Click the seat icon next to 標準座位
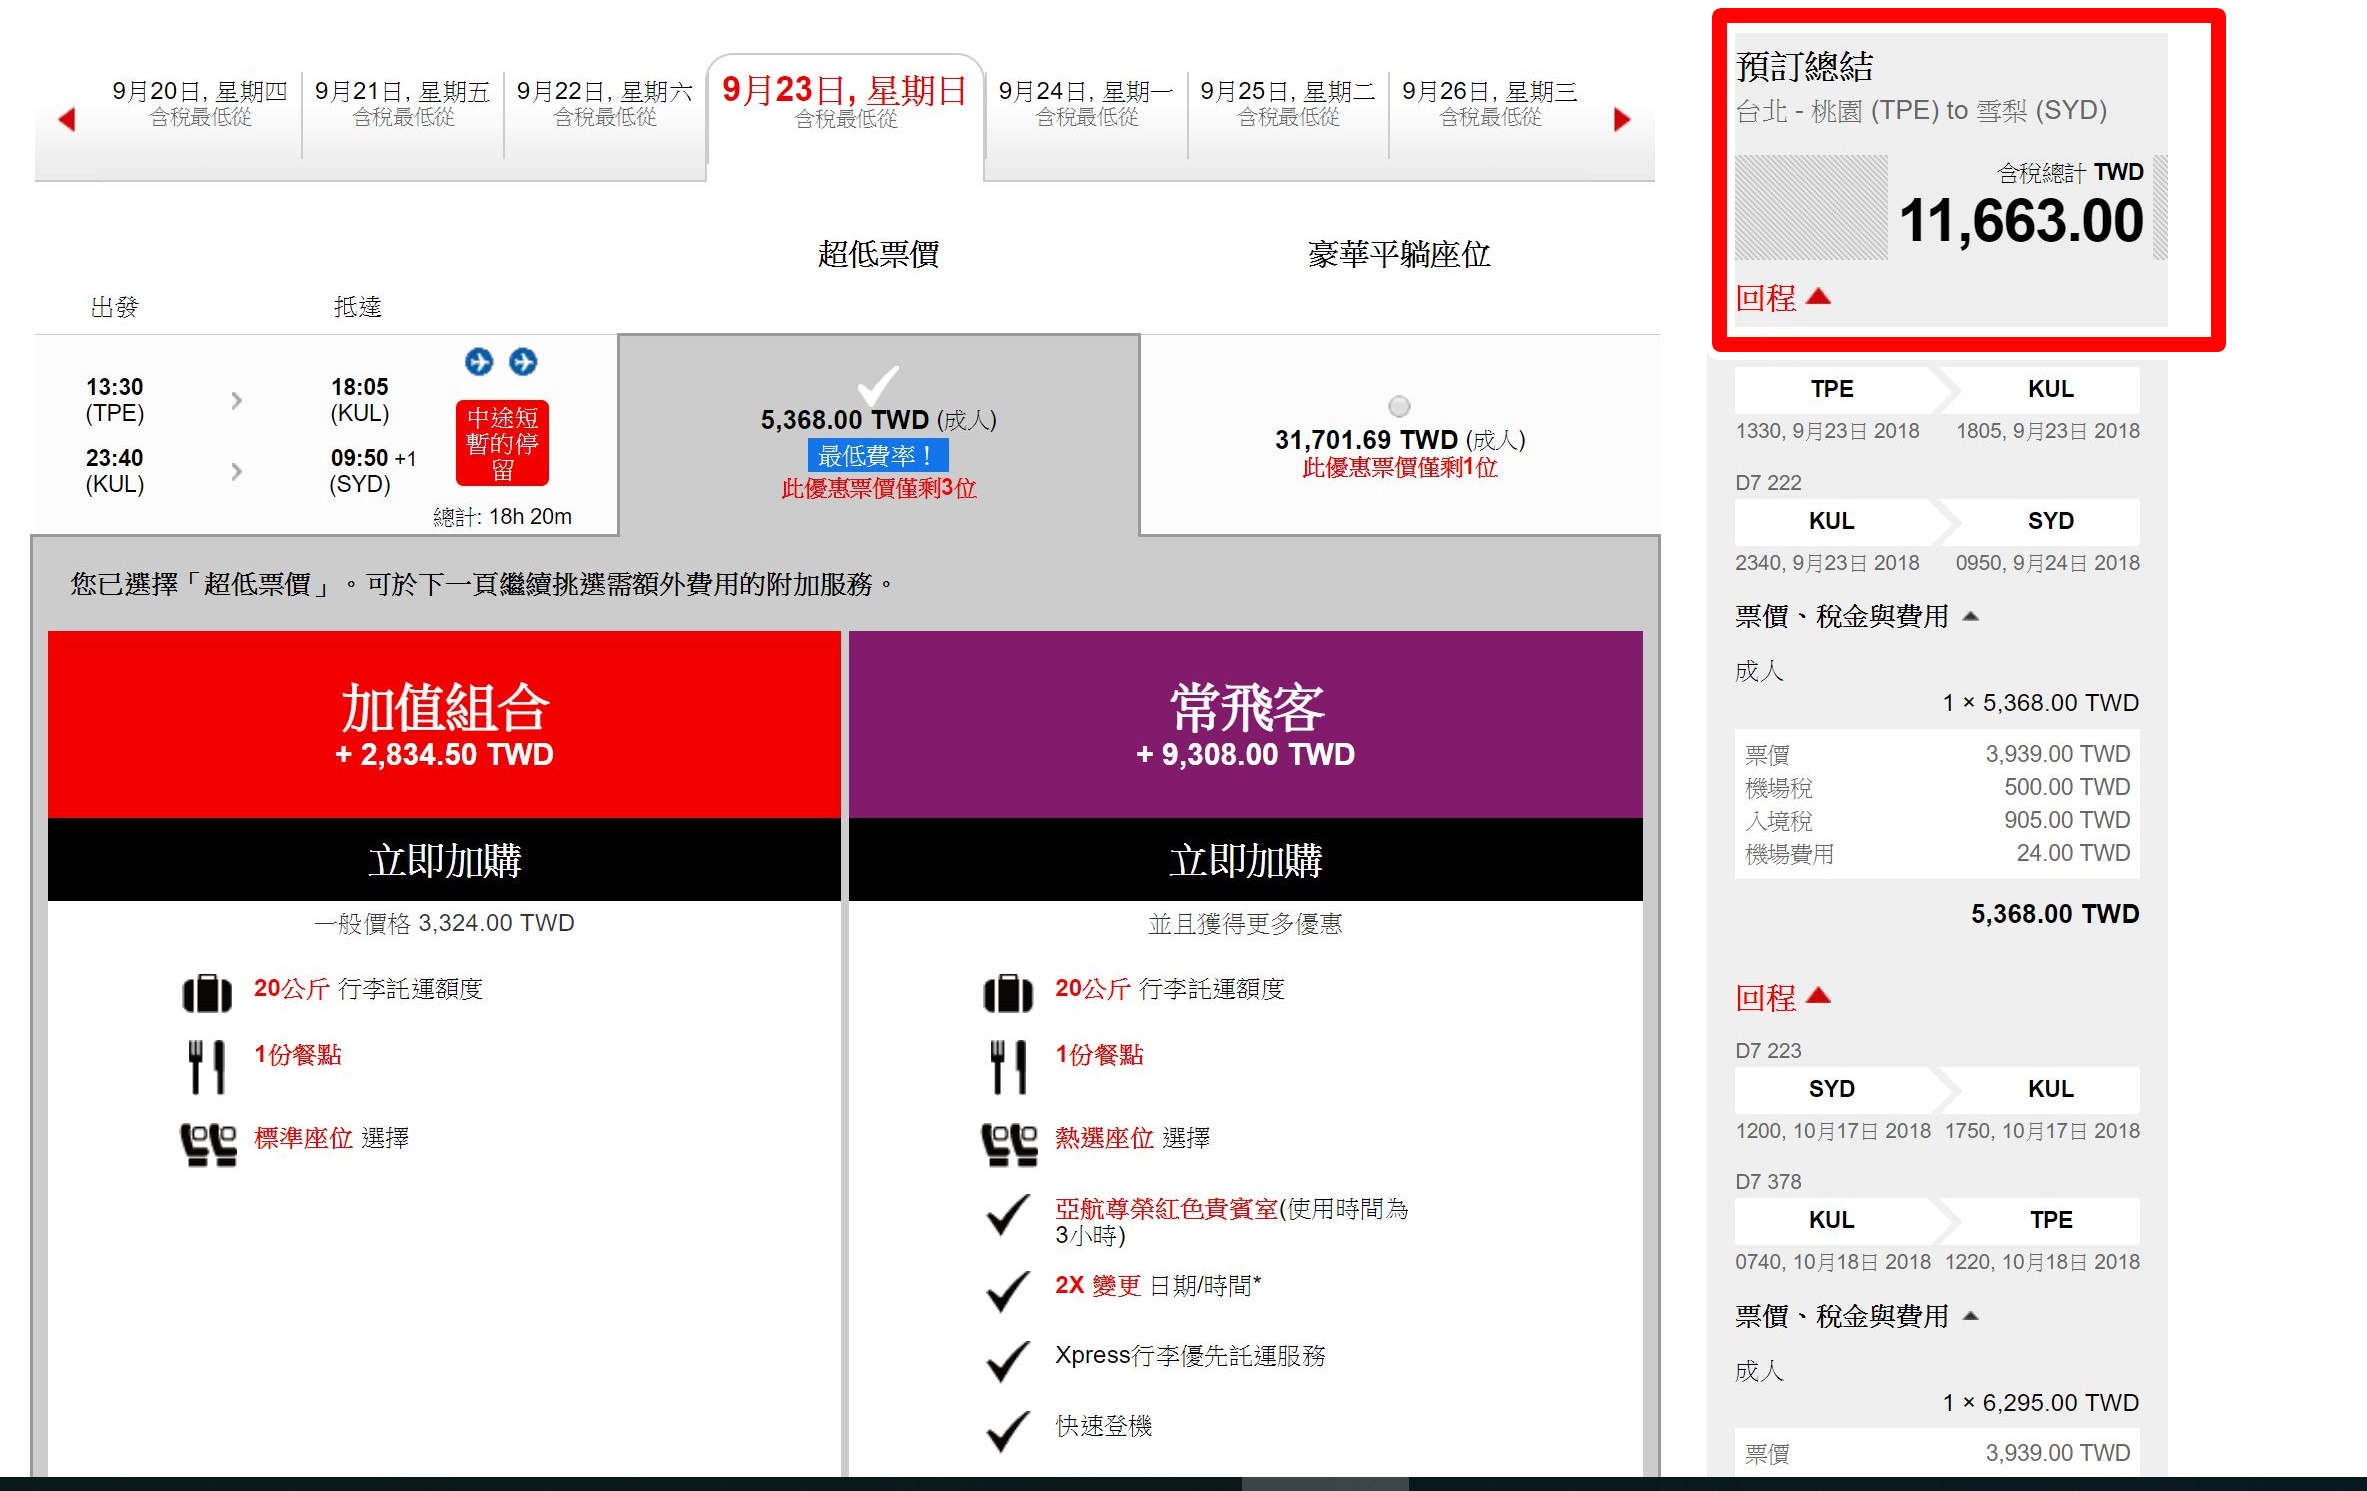This screenshot has height=1491, width=2367. pos(208,1144)
